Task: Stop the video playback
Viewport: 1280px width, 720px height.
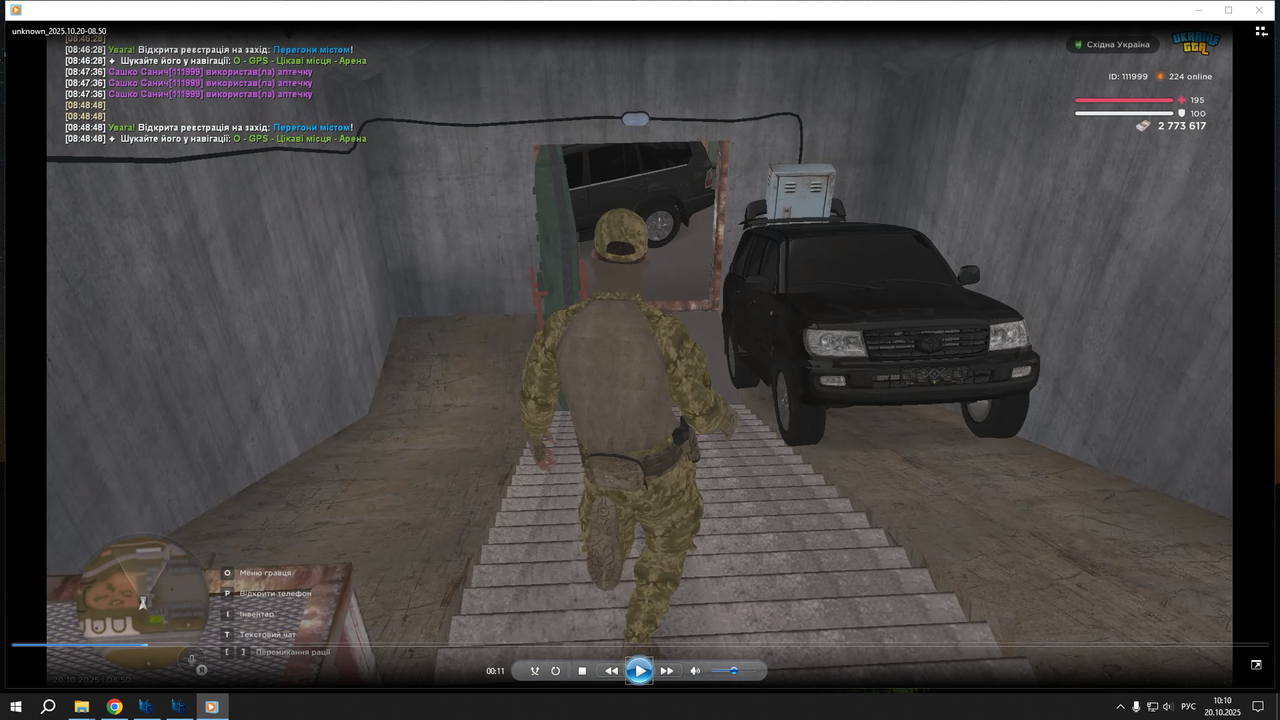Action: pos(582,671)
